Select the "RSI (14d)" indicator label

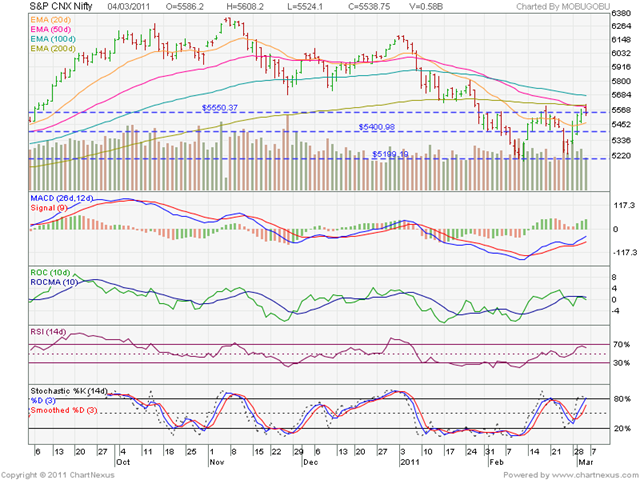point(48,332)
